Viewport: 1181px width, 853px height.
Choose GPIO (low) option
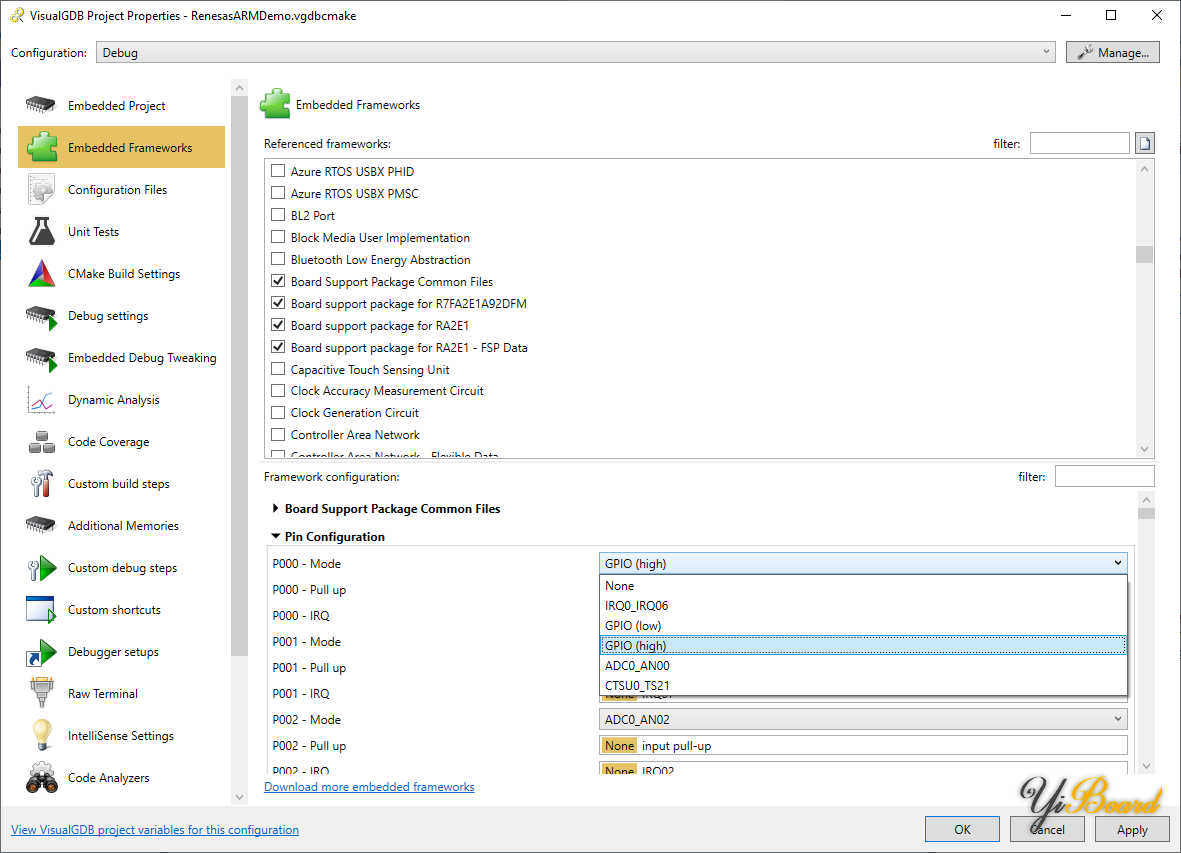(863, 626)
